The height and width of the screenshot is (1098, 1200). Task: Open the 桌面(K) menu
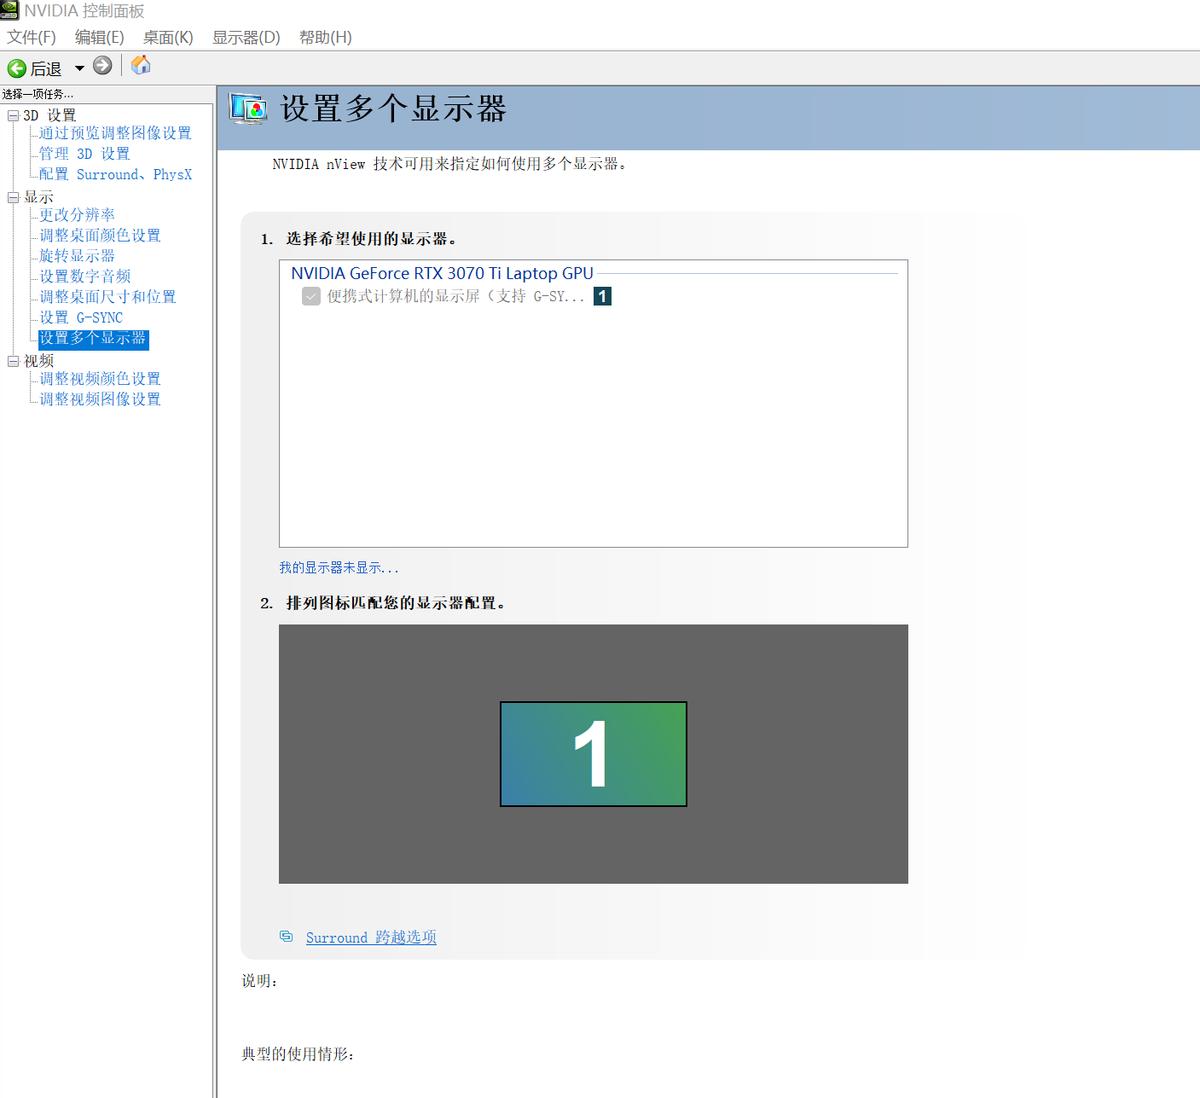click(x=168, y=37)
